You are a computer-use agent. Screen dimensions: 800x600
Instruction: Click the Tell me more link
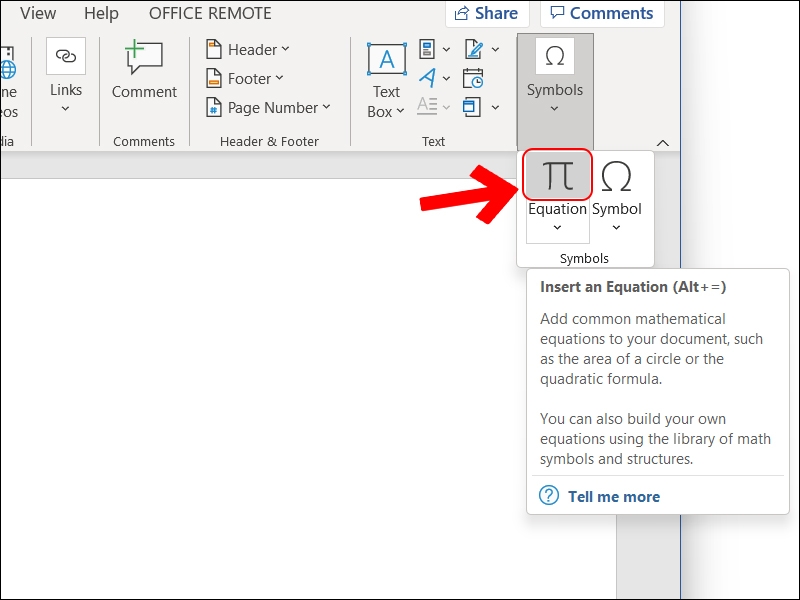point(614,496)
